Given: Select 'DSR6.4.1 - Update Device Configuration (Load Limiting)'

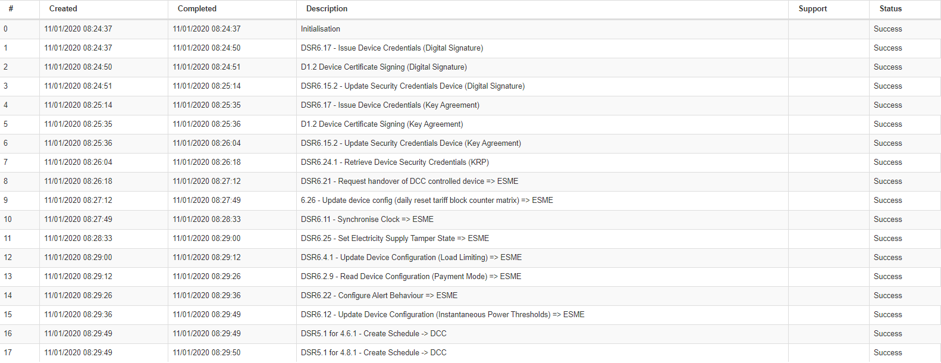Looking at the screenshot, I should coord(394,257).
